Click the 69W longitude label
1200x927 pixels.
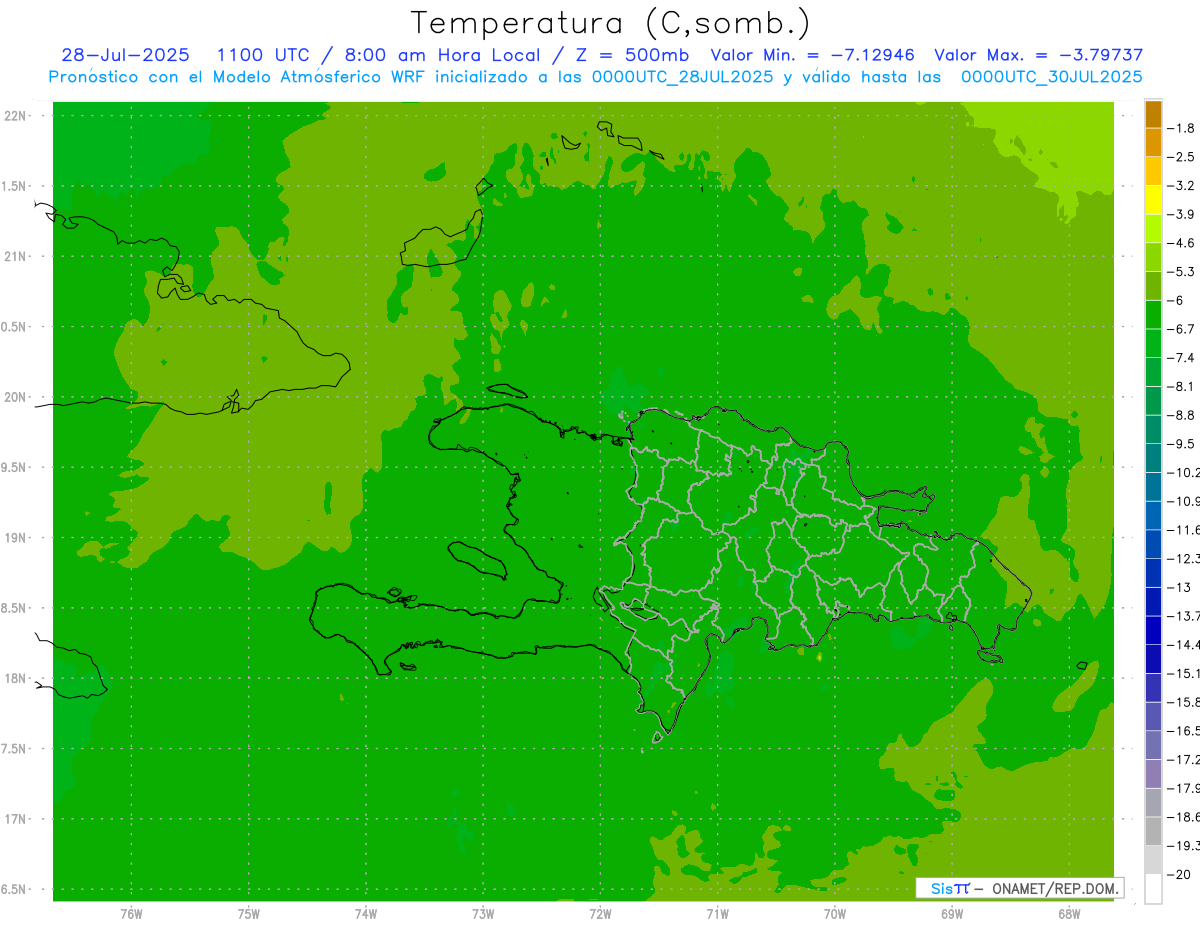click(x=952, y=914)
